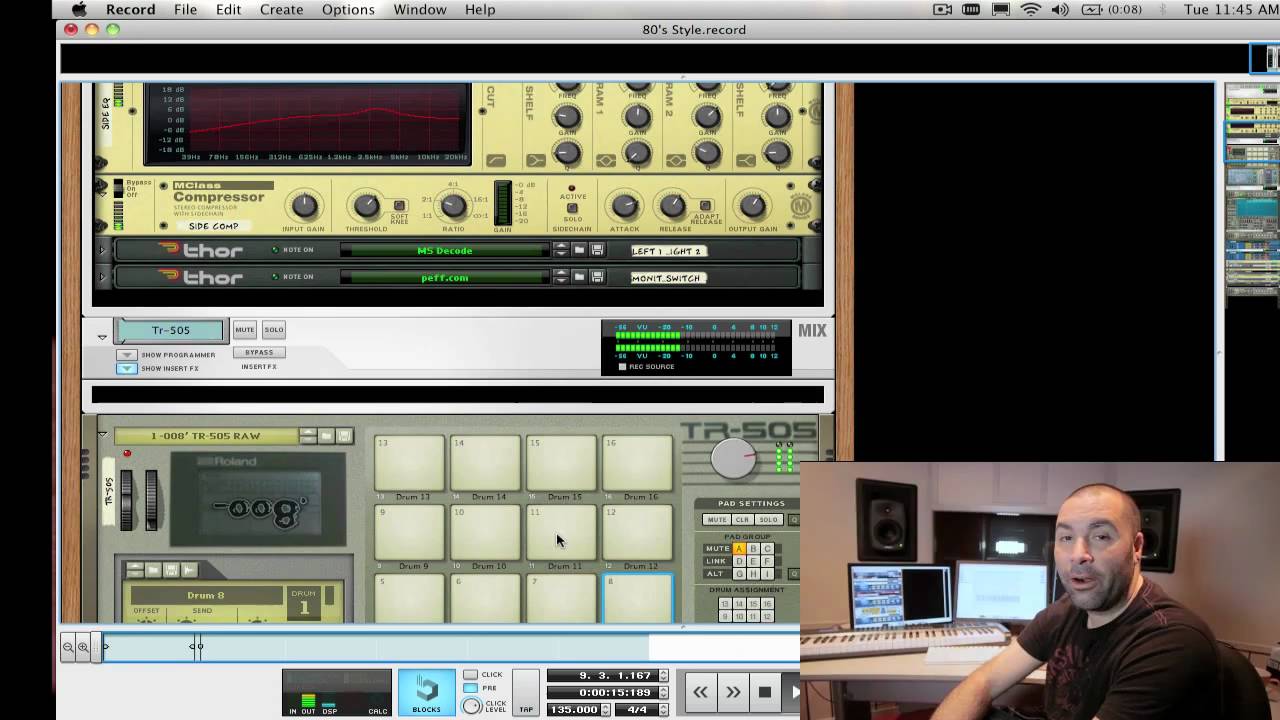Adjust the compressor Input Gain knob
Screen dimensions: 1280x720
click(303, 206)
